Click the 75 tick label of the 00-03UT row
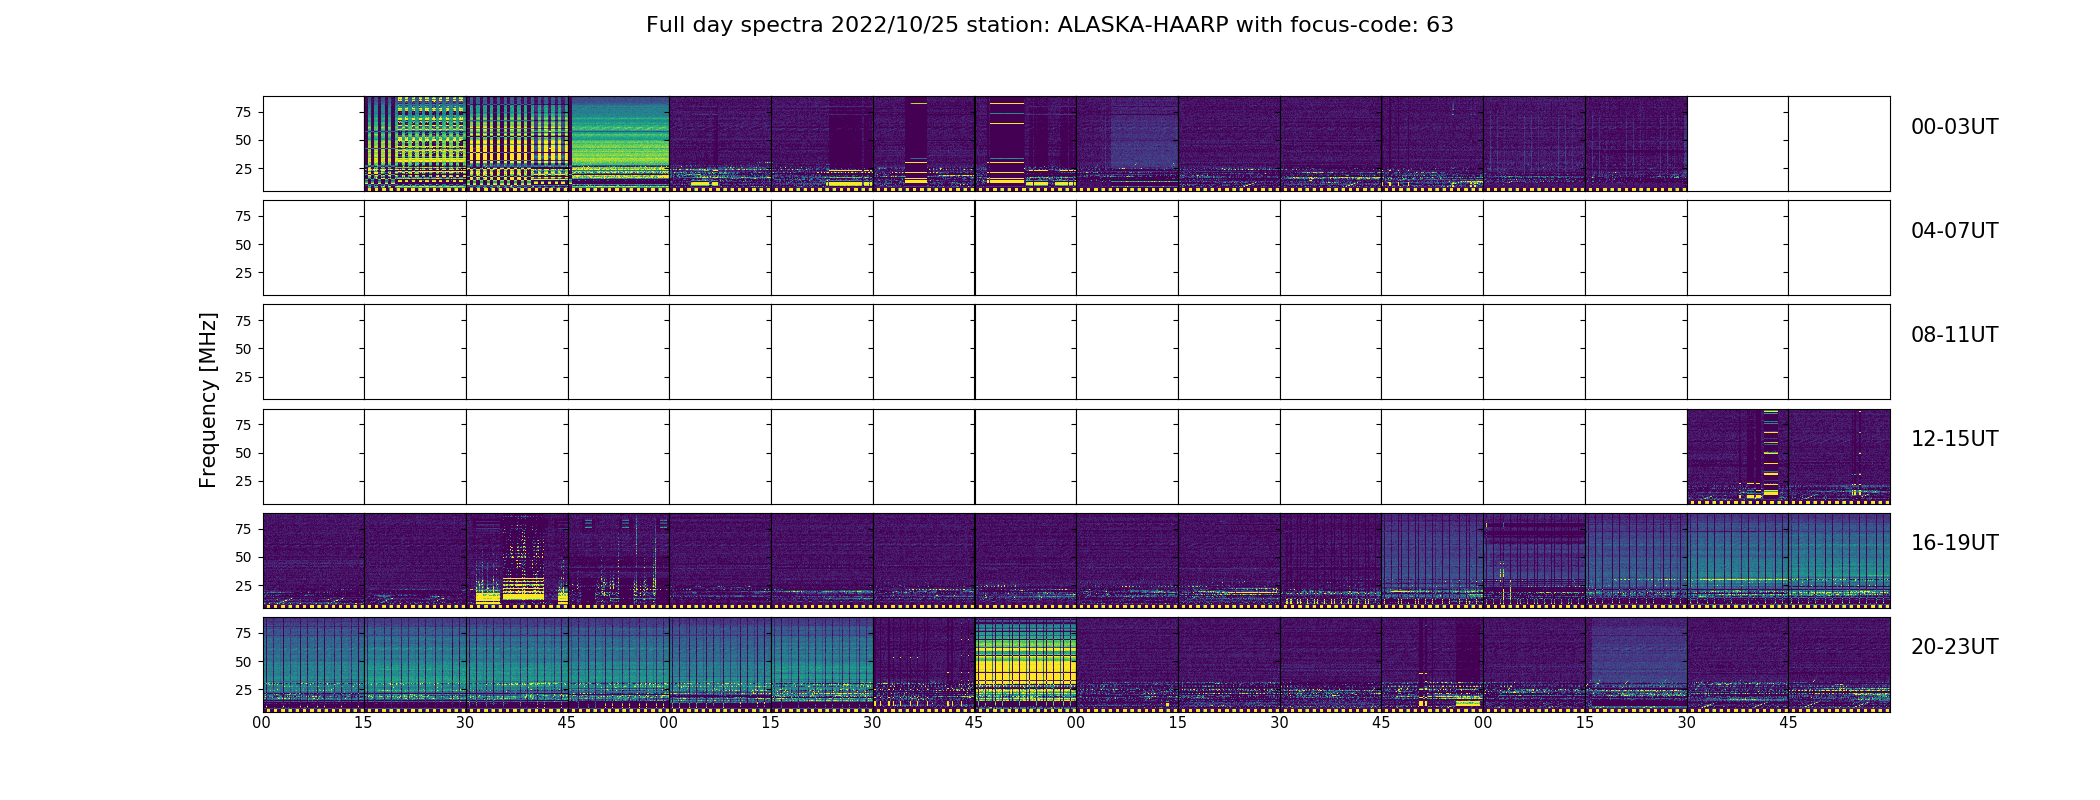Viewport: 2100px width, 800px height. (x=243, y=112)
